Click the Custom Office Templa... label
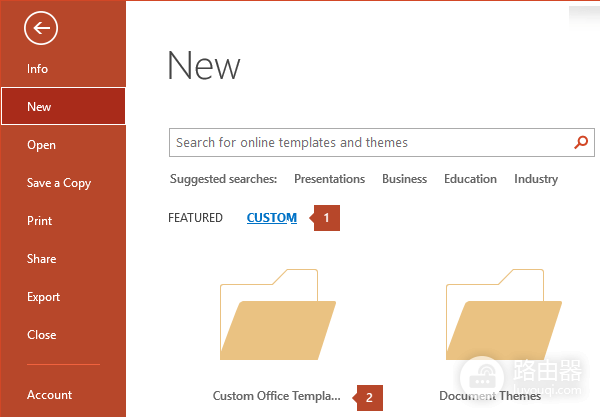 click(276, 396)
